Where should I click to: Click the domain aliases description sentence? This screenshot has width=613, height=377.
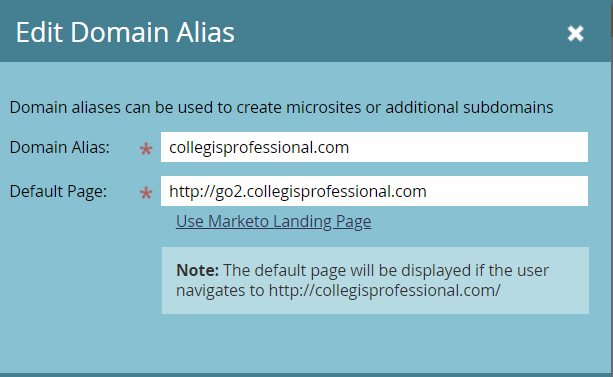click(x=281, y=107)
